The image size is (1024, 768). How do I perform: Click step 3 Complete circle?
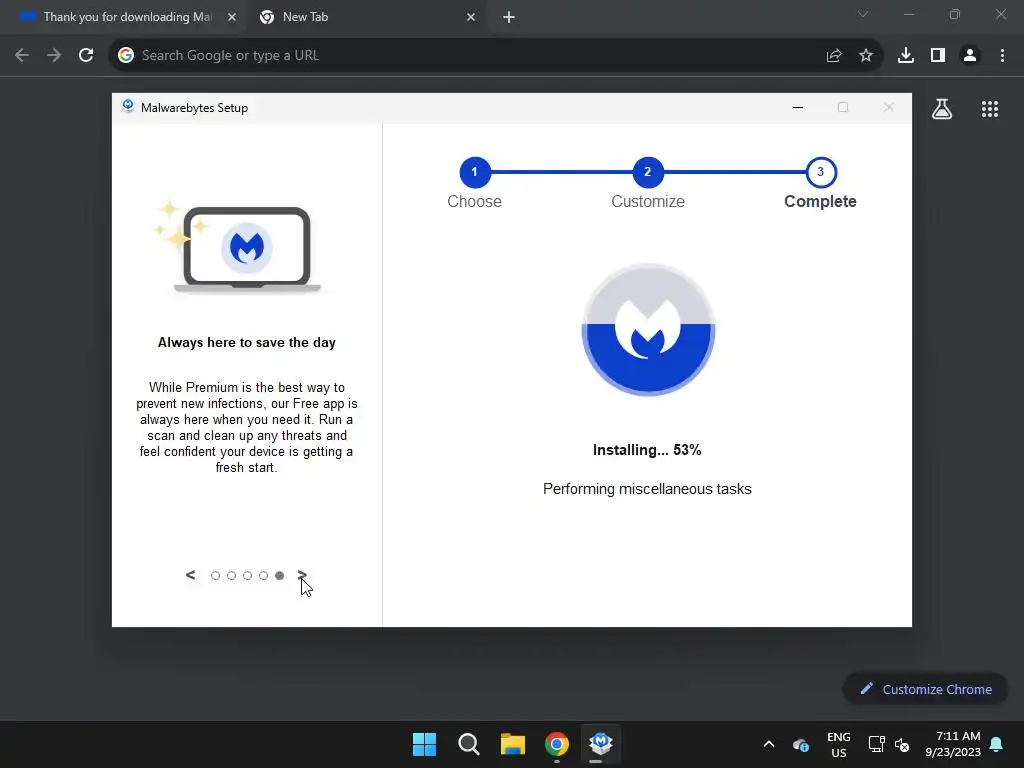tap(821, 172)
